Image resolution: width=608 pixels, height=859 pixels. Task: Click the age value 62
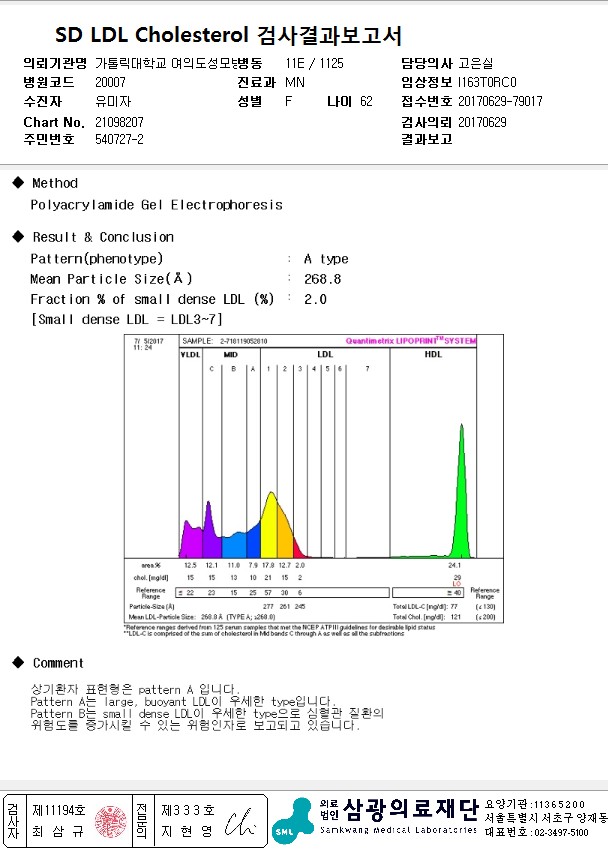tap(366, 101)
